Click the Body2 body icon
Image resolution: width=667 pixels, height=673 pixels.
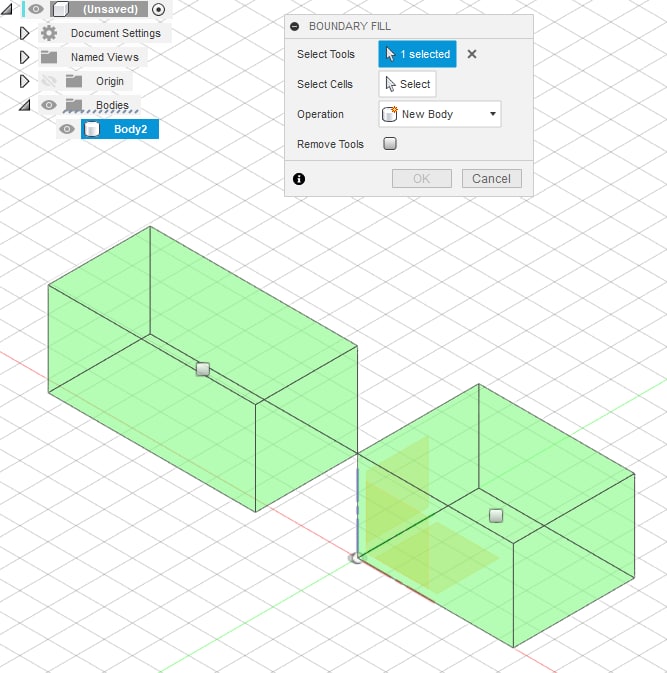point(92,129)
